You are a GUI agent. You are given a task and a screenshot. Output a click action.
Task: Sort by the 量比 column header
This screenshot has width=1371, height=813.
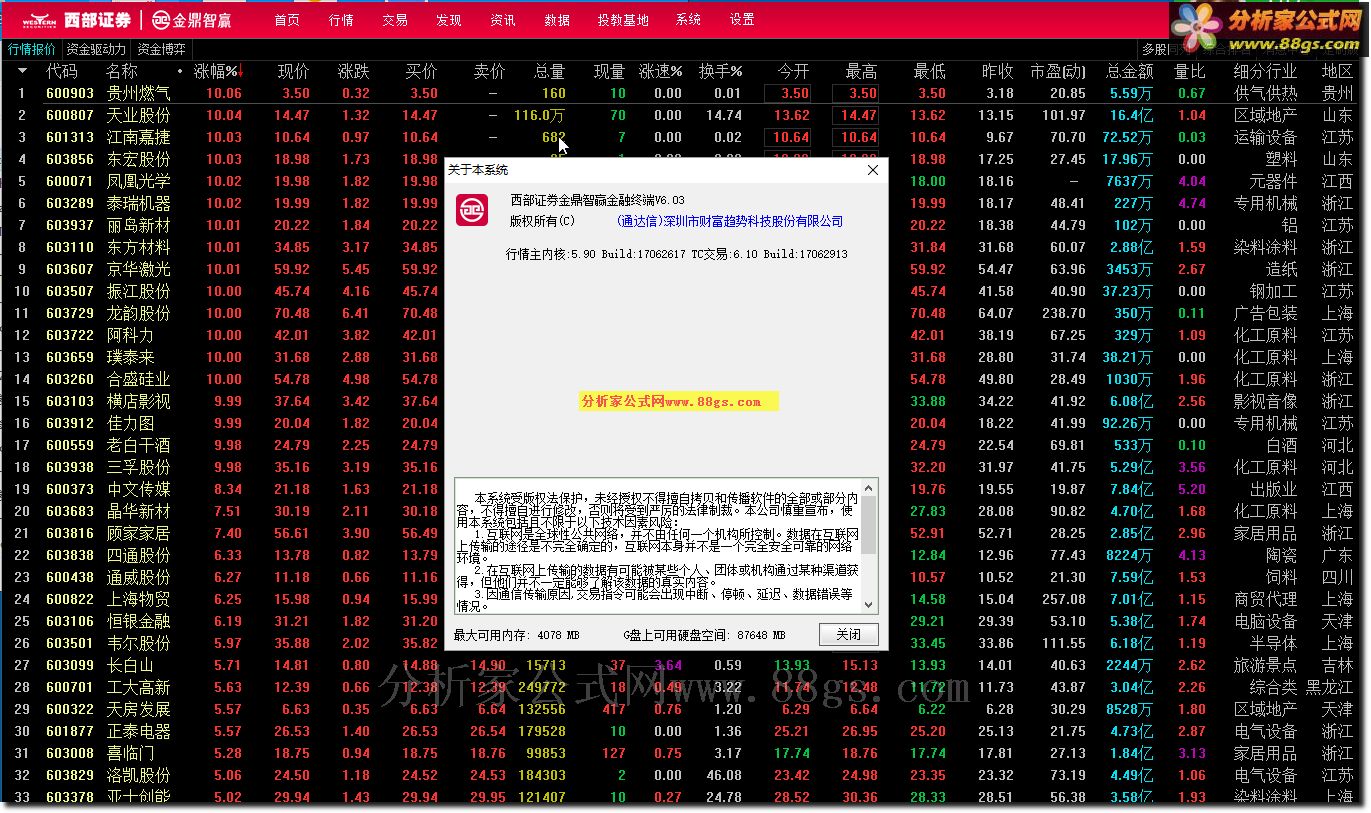click(1190, 71)
